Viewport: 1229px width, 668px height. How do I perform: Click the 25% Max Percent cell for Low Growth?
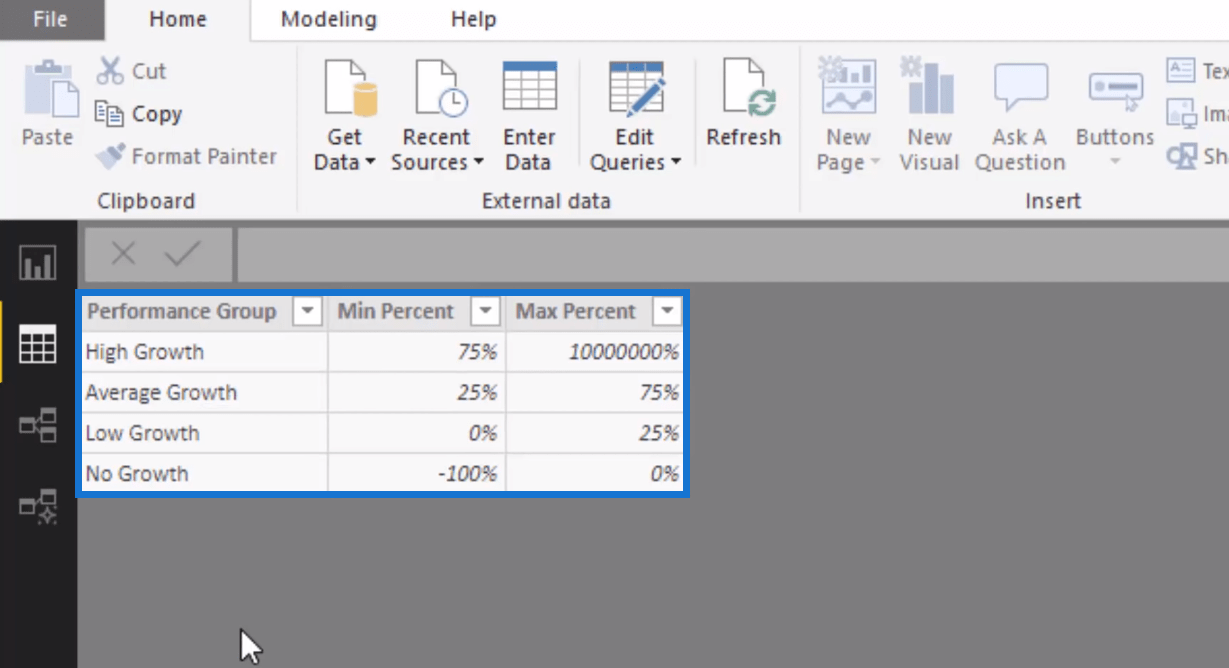[595, 433]
